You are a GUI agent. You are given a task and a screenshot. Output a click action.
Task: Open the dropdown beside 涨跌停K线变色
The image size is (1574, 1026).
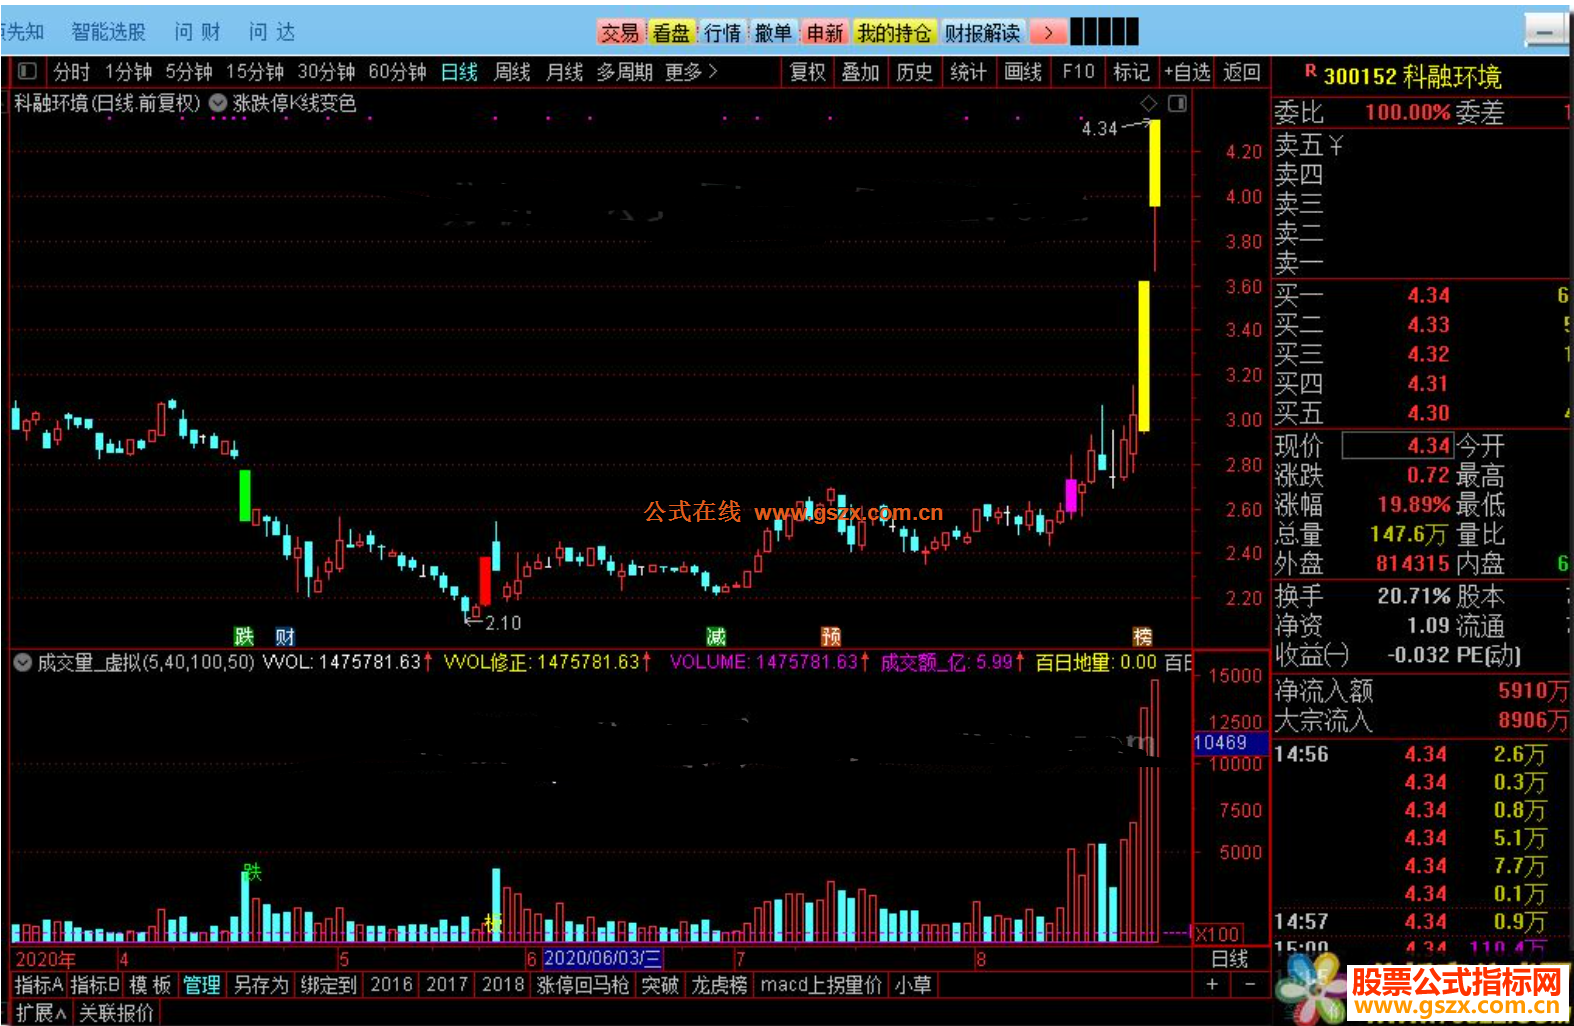[217, 102]
